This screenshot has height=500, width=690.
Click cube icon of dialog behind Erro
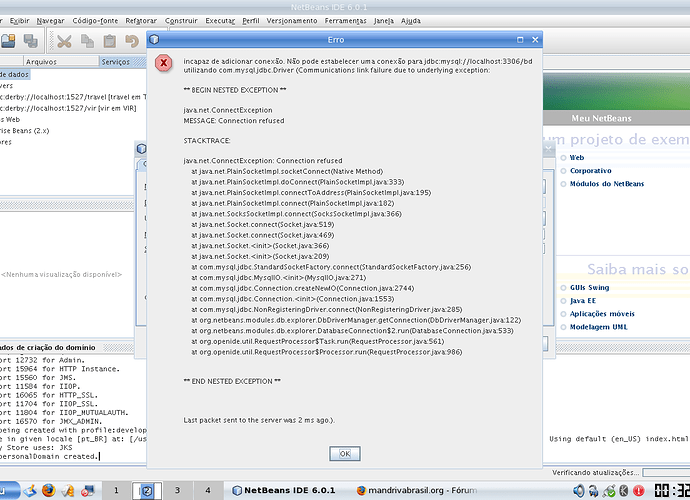point(141,149)
